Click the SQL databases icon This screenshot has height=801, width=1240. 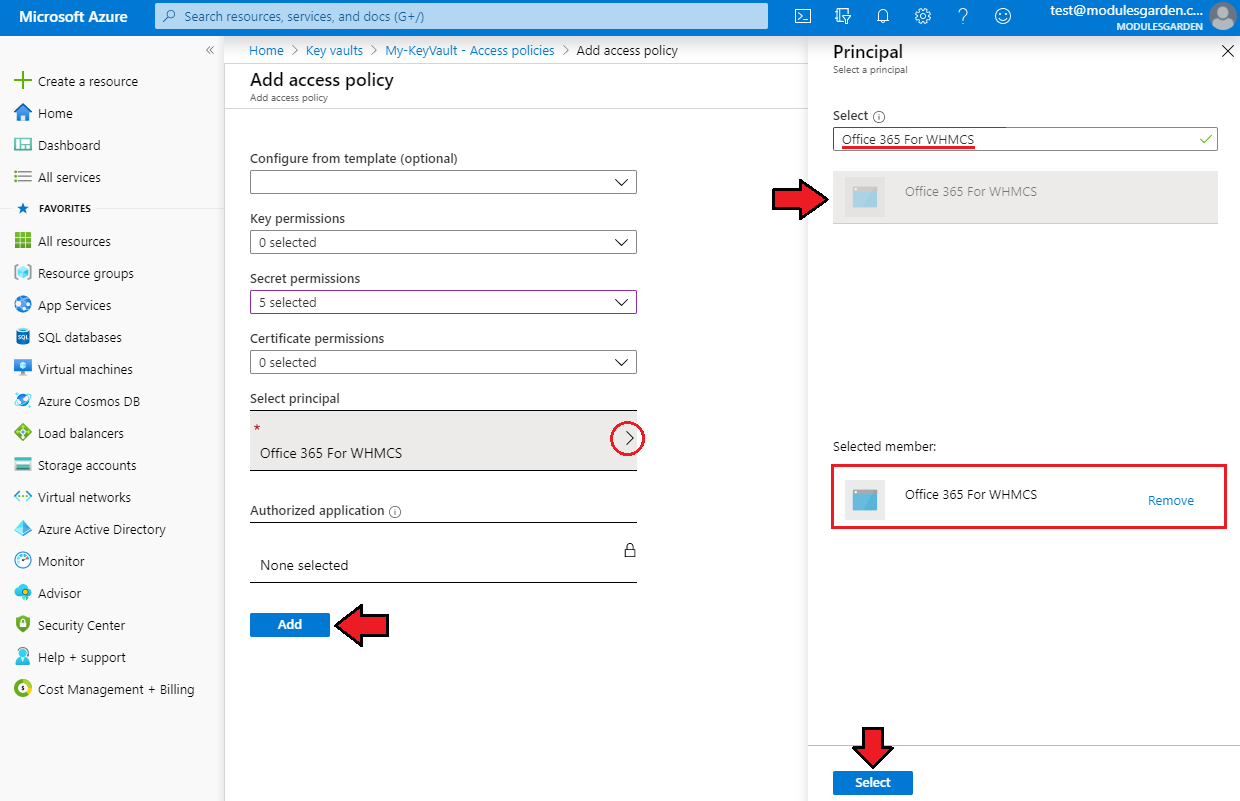pos(23,337)
